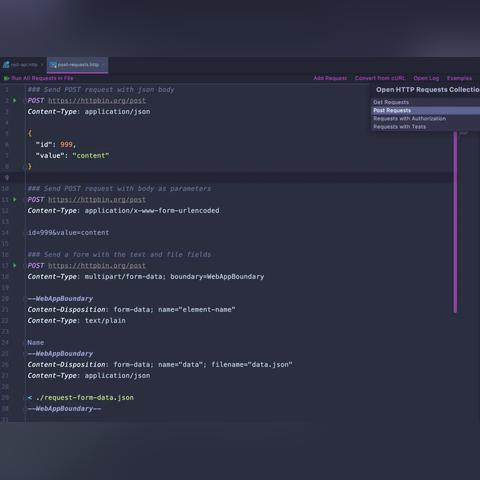Select the post-requests.http tab

tap(78, 65)
